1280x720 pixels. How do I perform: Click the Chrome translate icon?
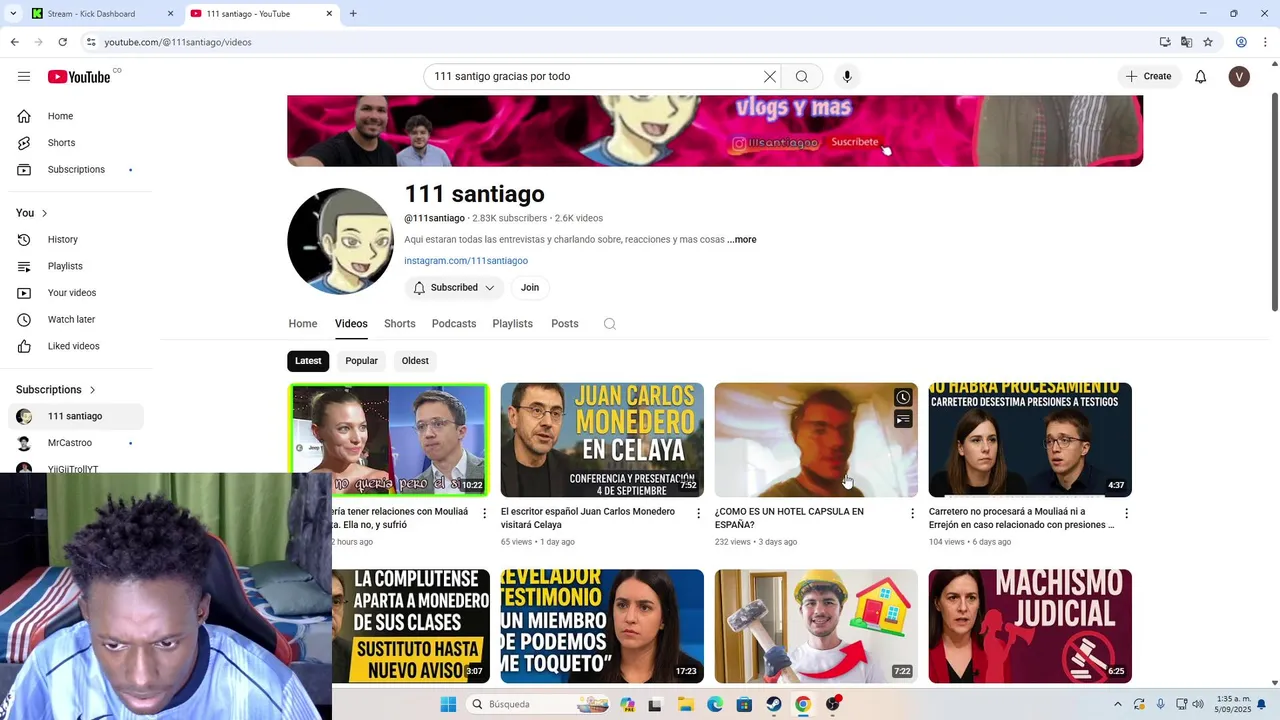pyautogui.click(x=1186, y=42)
